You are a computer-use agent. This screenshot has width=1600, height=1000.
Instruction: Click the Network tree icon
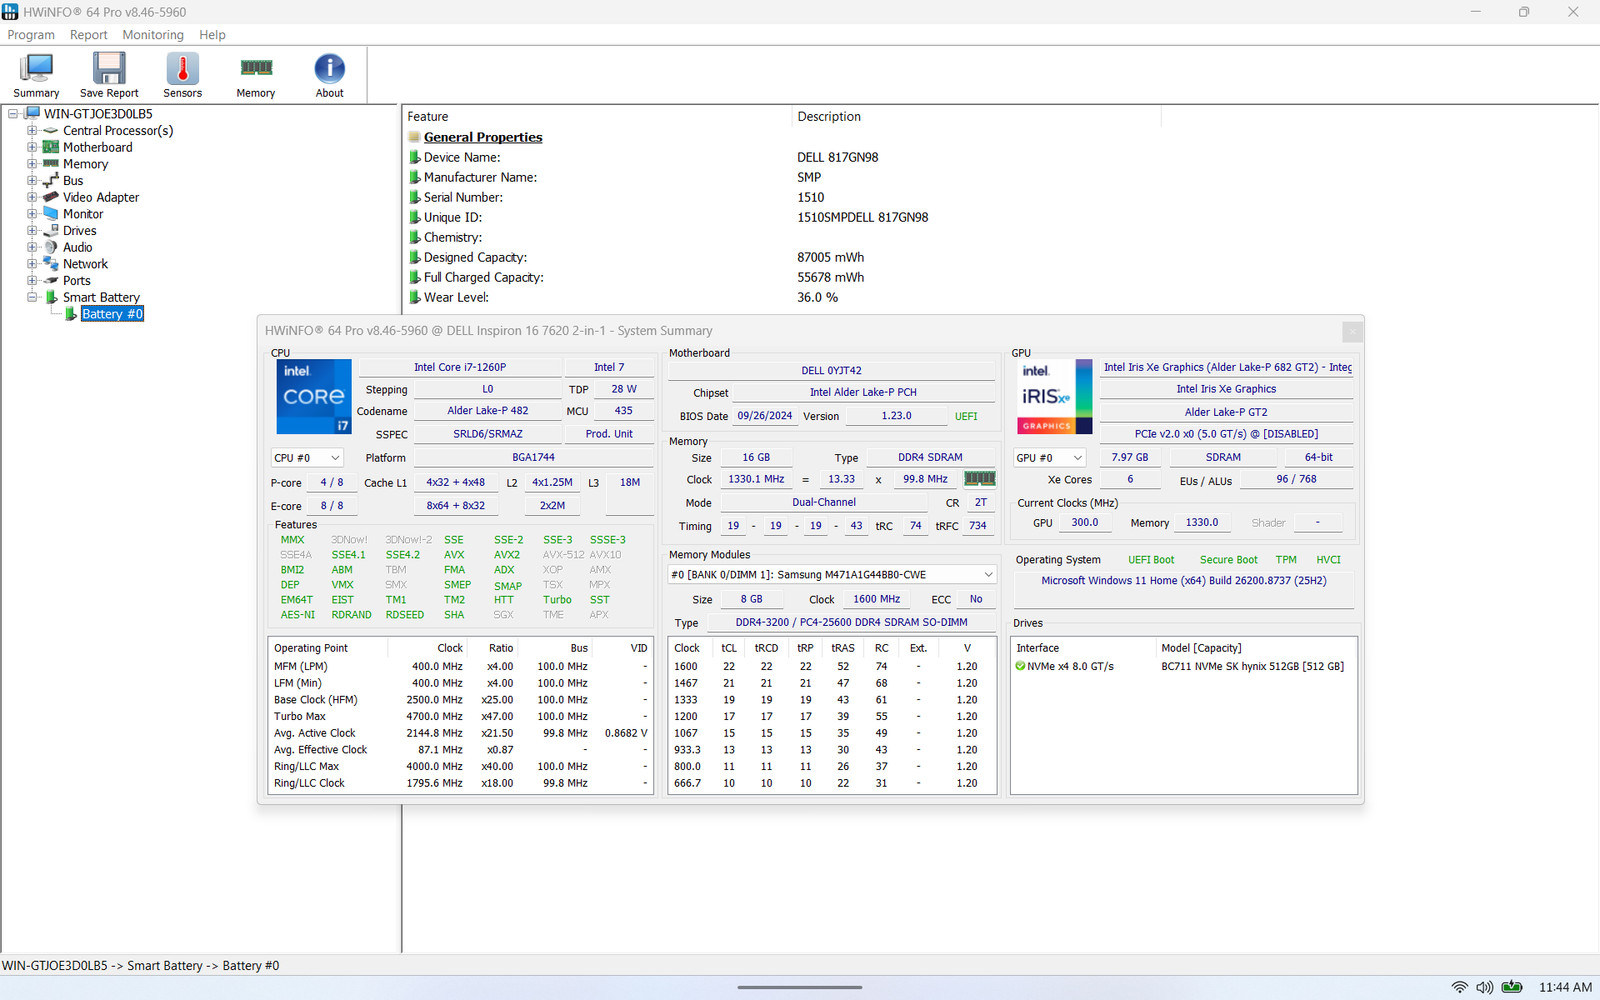[x=51, y=264]
